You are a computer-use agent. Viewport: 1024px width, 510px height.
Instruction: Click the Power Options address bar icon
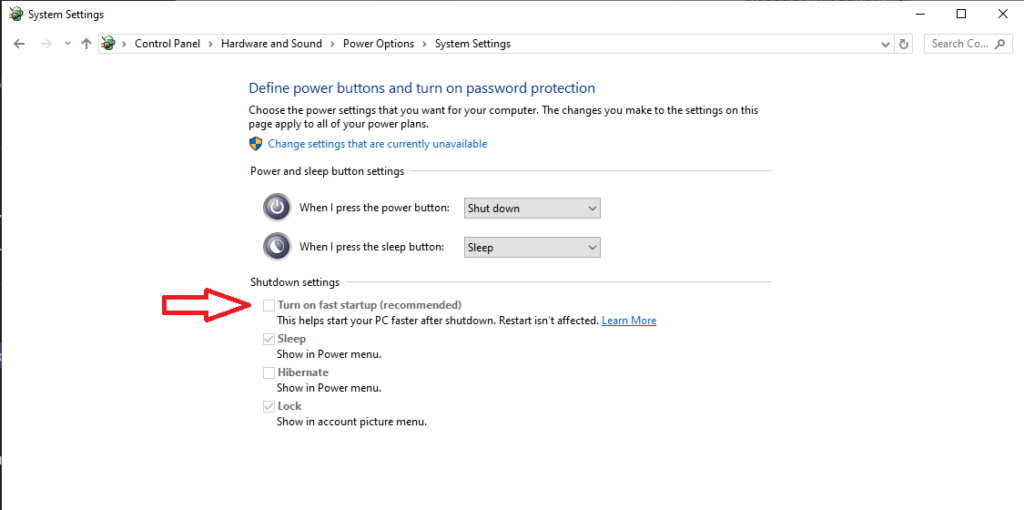108,44
